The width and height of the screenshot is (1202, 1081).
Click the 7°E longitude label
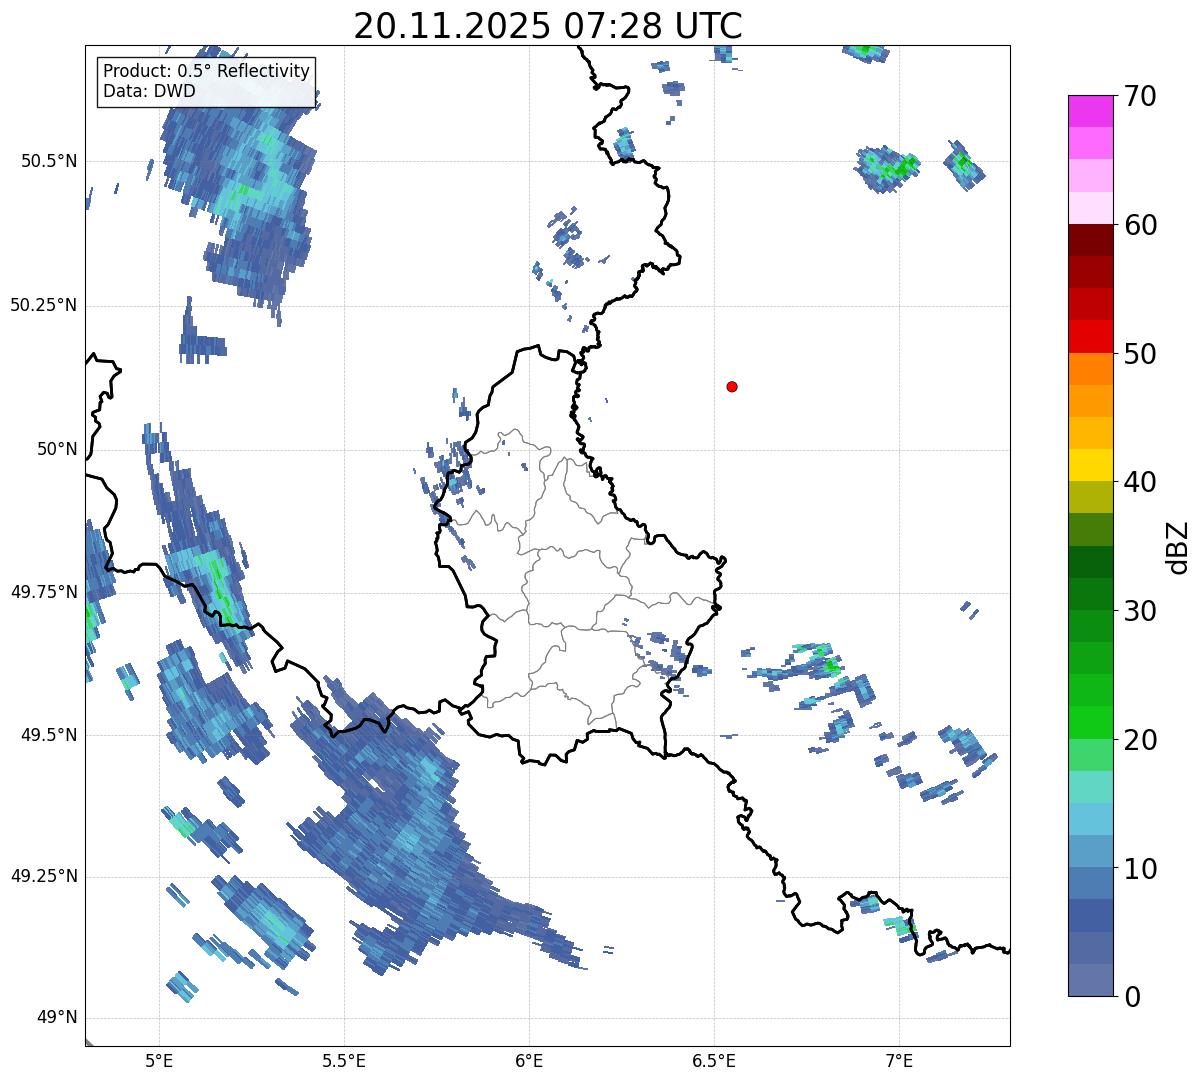pyautogui.click(x=899, y=1060)
